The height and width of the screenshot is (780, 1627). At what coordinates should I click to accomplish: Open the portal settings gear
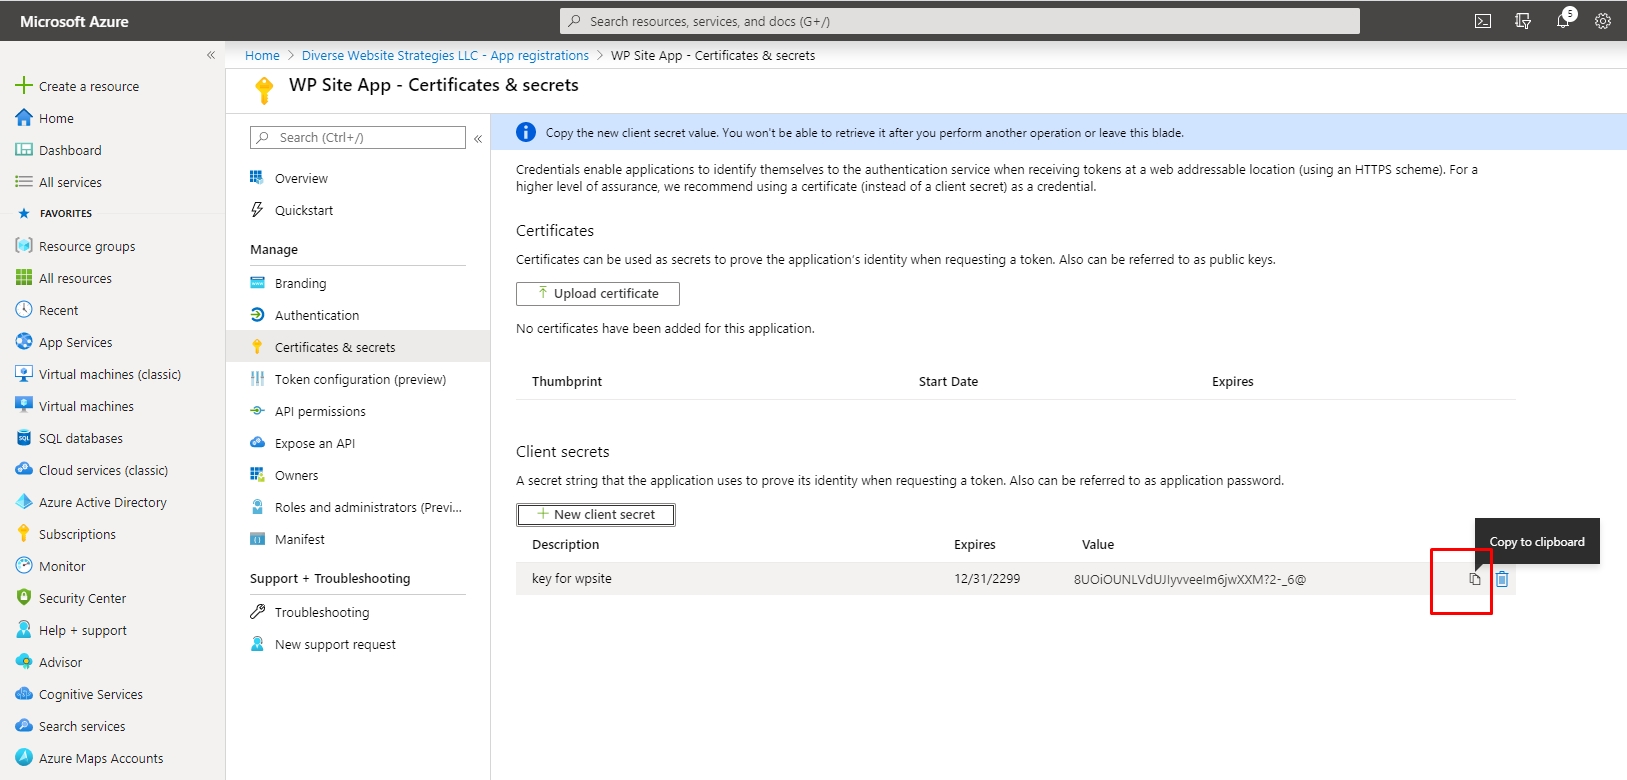[1603, 21]
